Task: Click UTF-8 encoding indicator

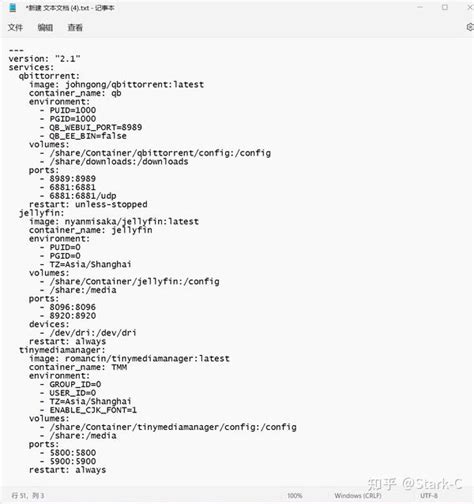Action: point(429,496)
